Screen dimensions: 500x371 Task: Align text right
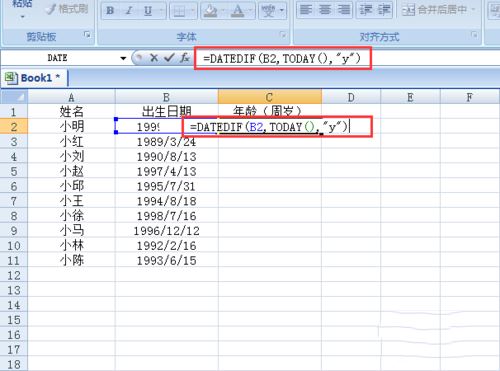pyautogui.click(x=343, y=10)
